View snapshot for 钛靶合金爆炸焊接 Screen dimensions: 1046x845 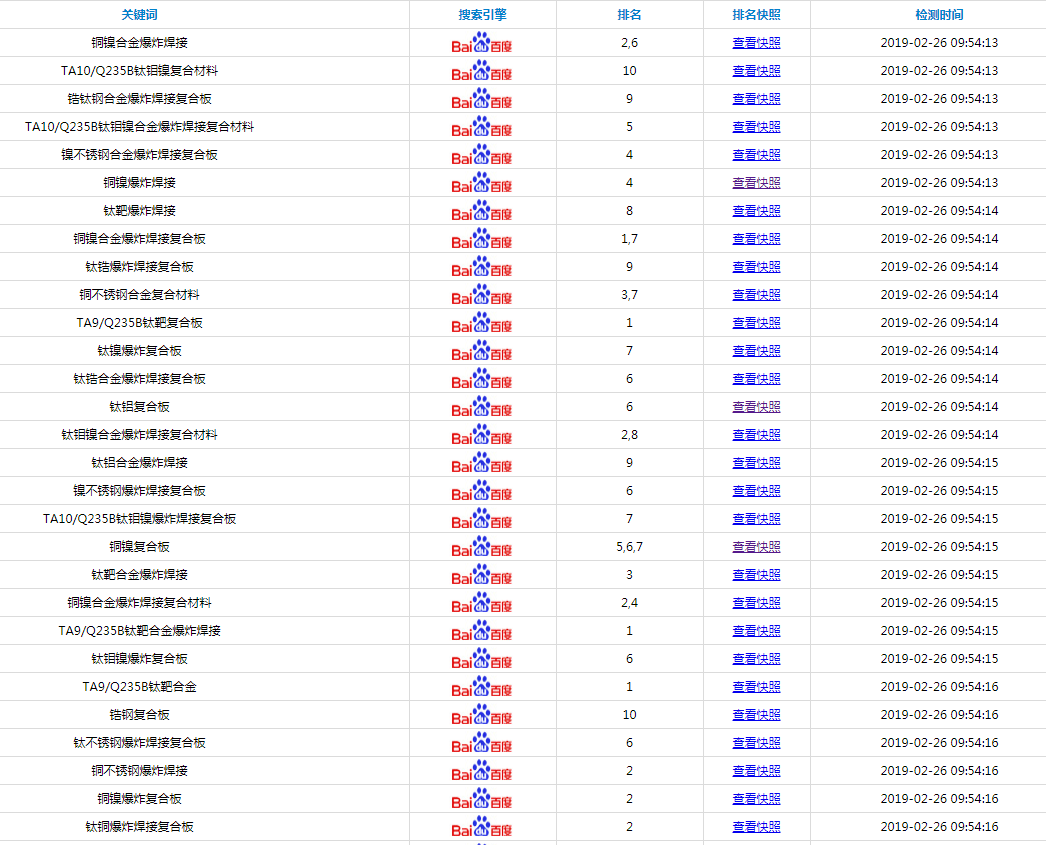pos(756,575)
